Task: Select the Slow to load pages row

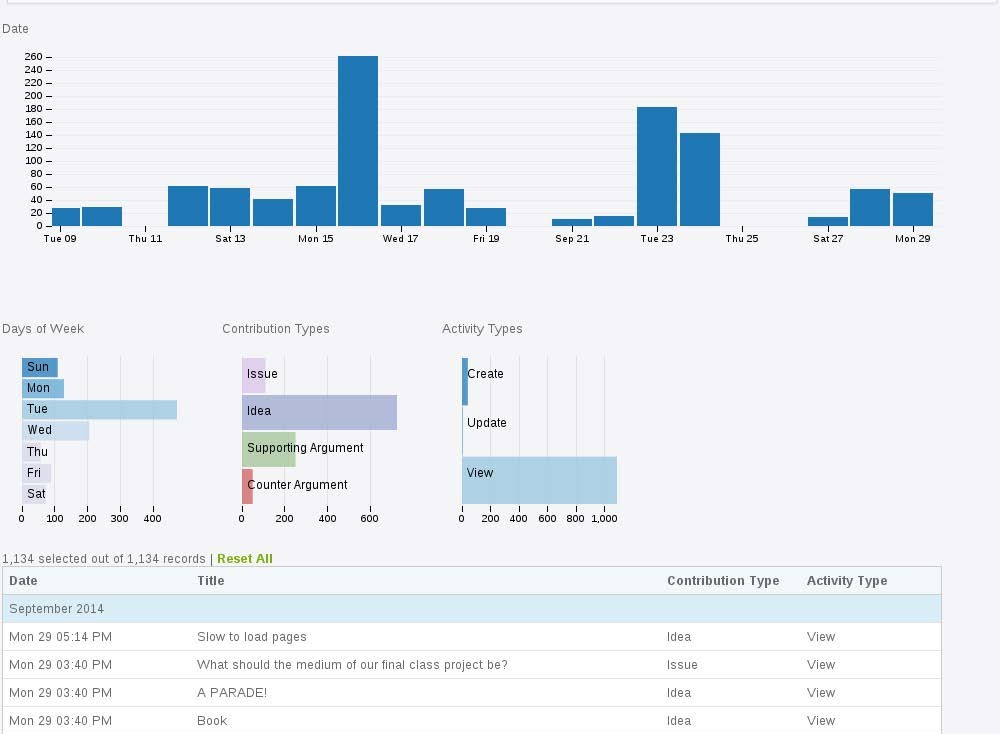Action: (x=400, y=636)
